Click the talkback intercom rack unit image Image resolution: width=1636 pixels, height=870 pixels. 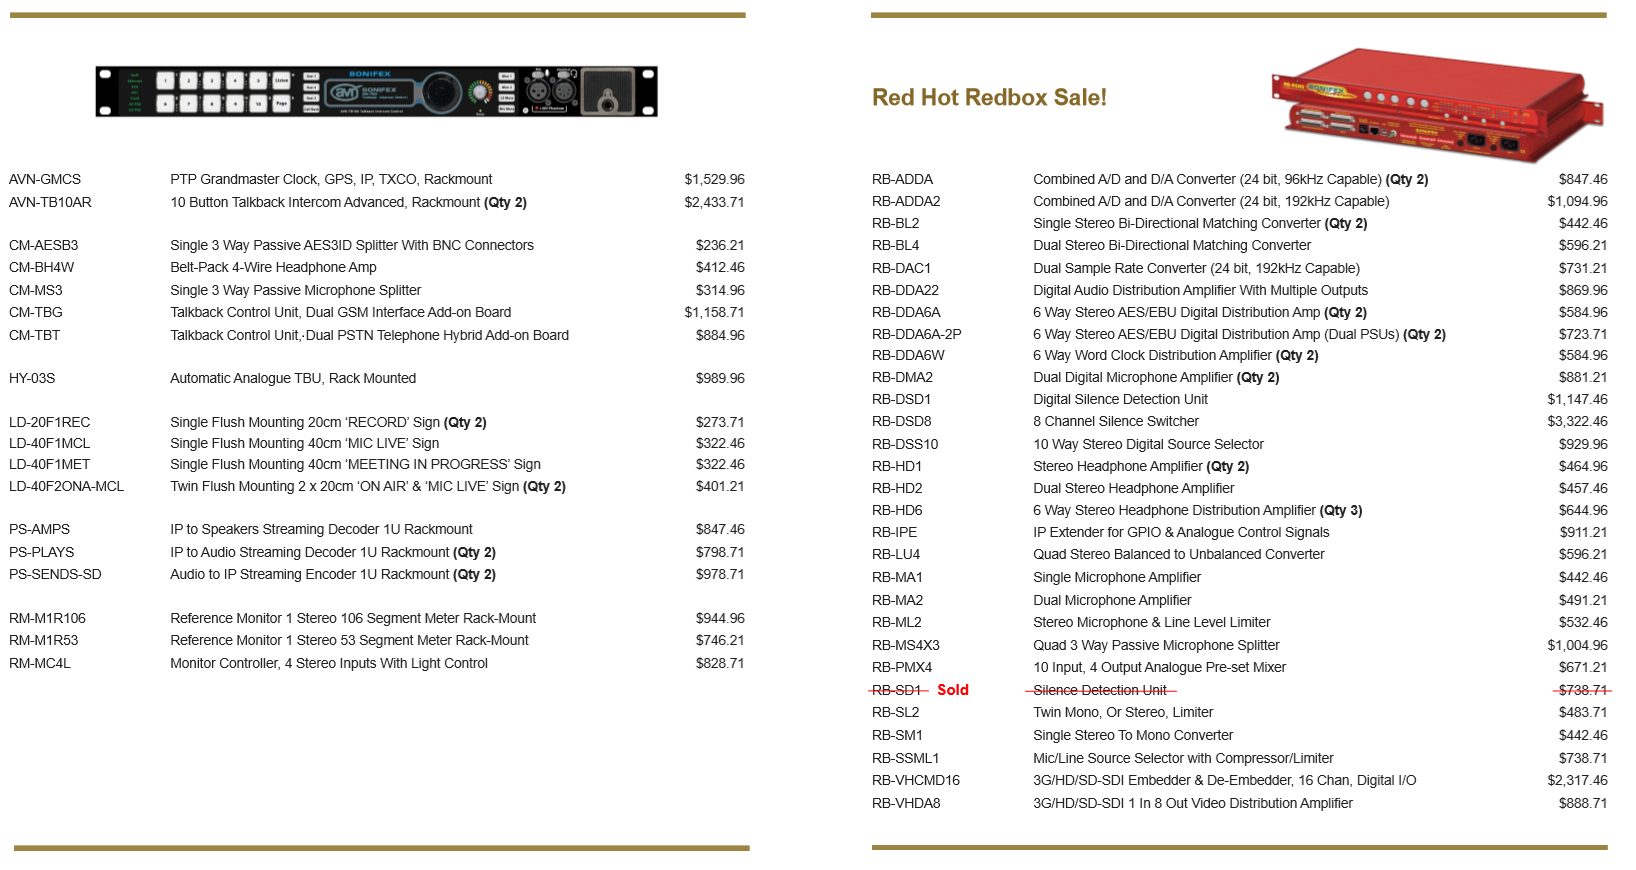(377, 92)
